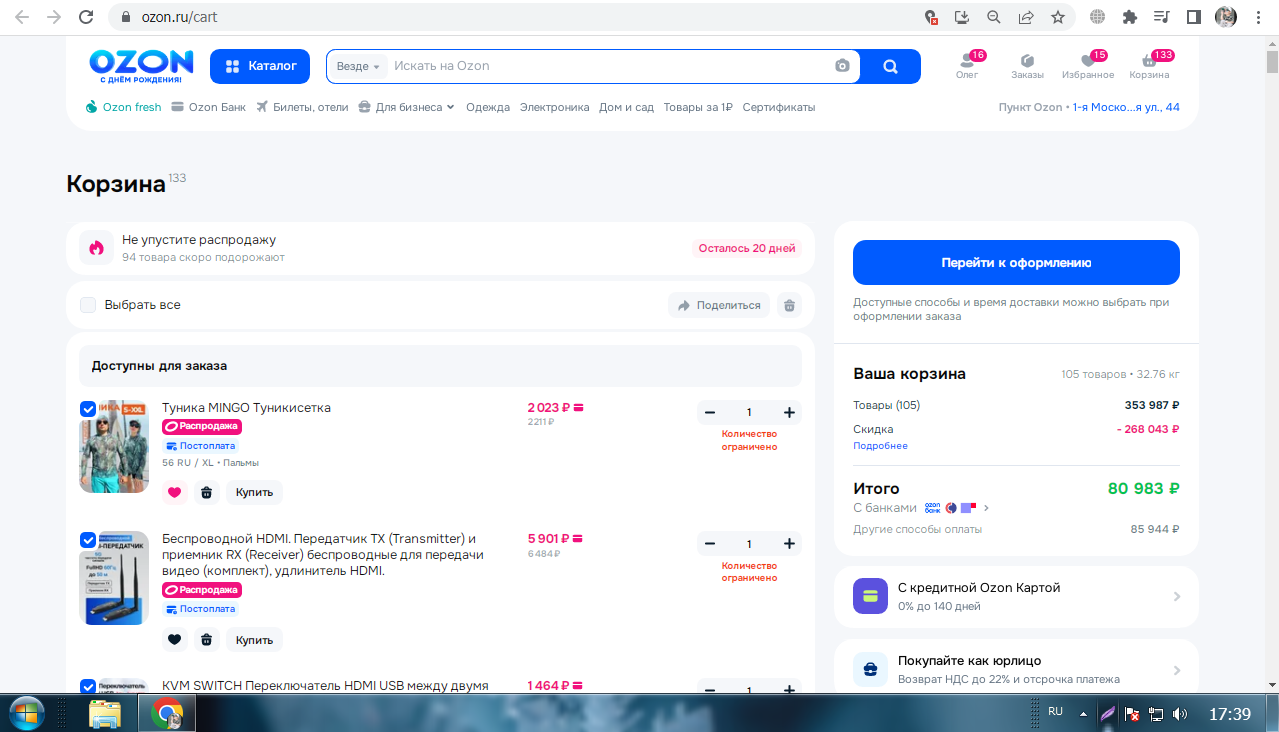Increase quantity of Беспроводной HDMI

click(x=789, y=544)
